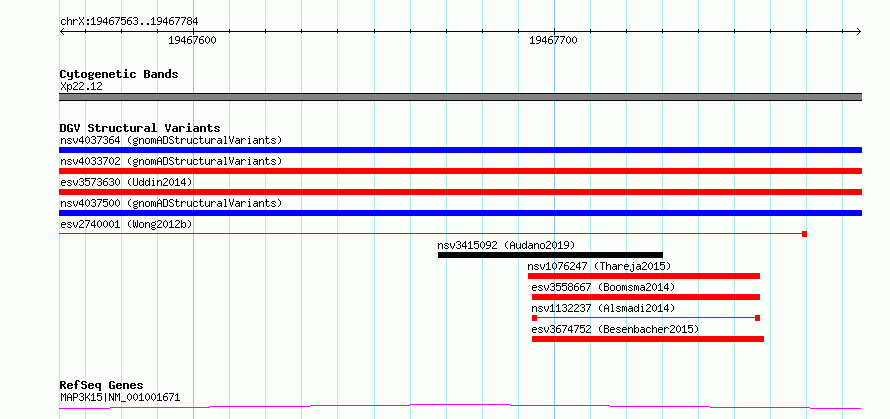
Task: Click the nsv1076247 red variant bar
Action: [644, 276]
